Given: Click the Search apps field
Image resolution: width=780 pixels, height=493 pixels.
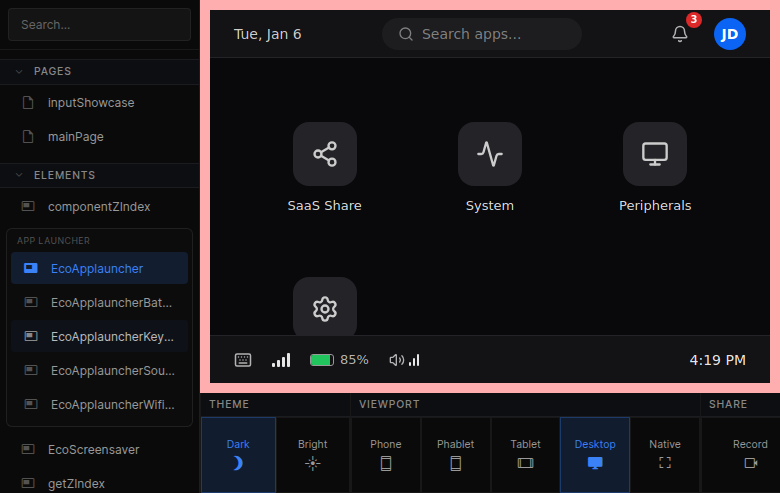Looking at the screenshot, I should [x=482, y=34].
